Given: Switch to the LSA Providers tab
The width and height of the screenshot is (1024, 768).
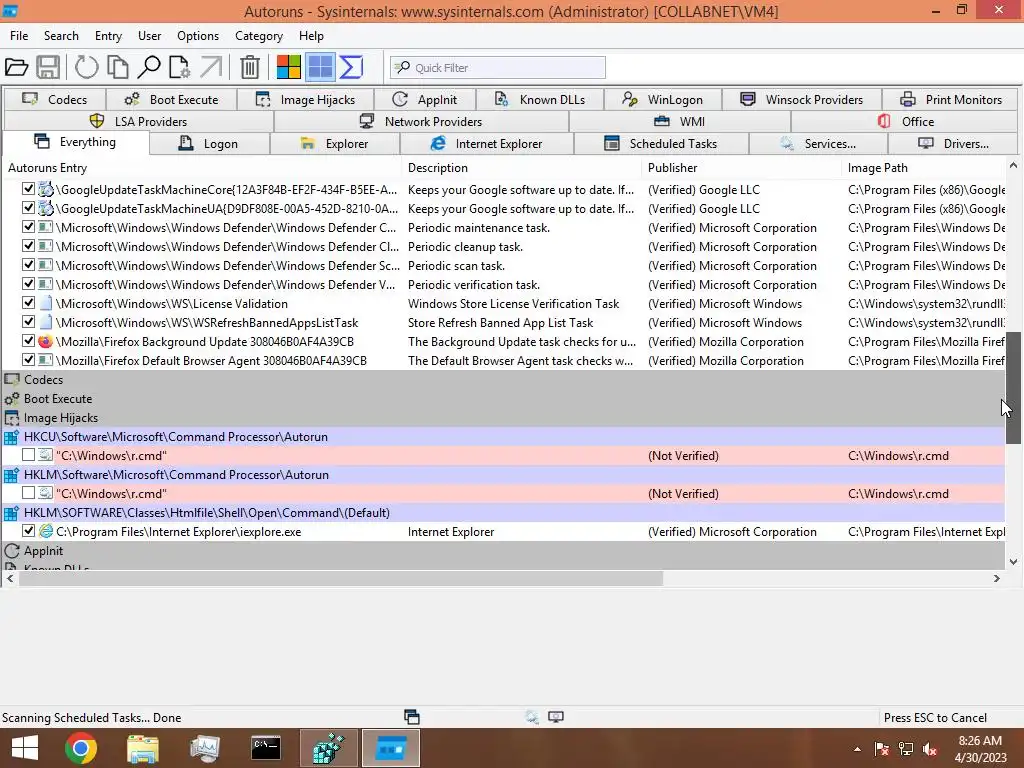Looking at the screenshot, I should tap(138, 121).
